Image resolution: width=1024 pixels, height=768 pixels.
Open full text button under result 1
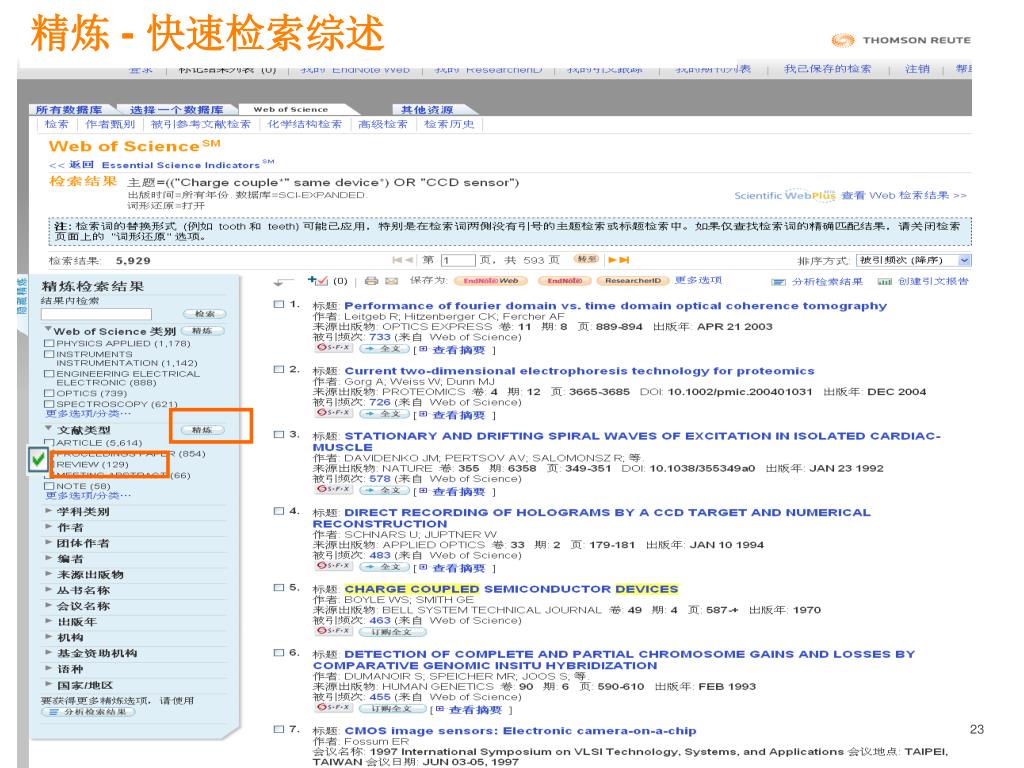pos(384,349)
